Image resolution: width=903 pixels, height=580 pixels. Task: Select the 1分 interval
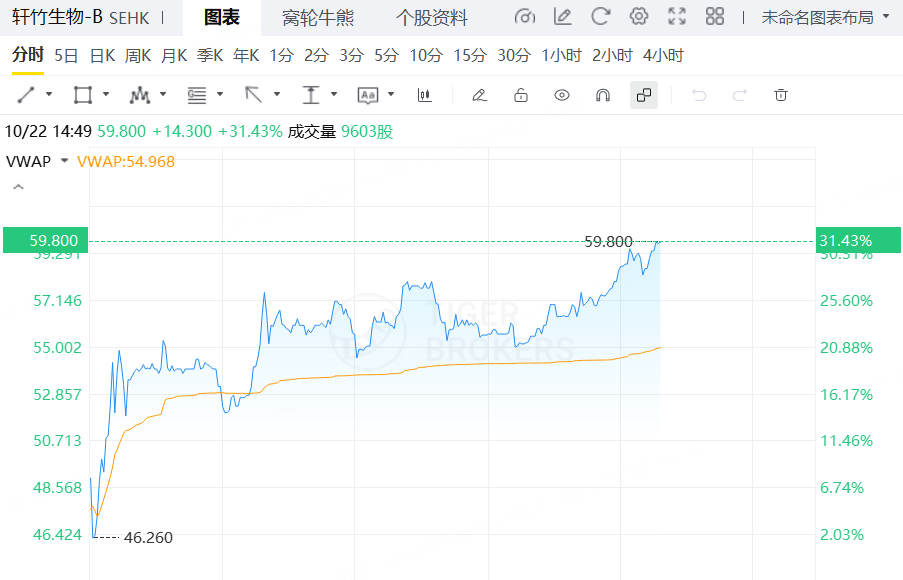click(x=282, y=55)
